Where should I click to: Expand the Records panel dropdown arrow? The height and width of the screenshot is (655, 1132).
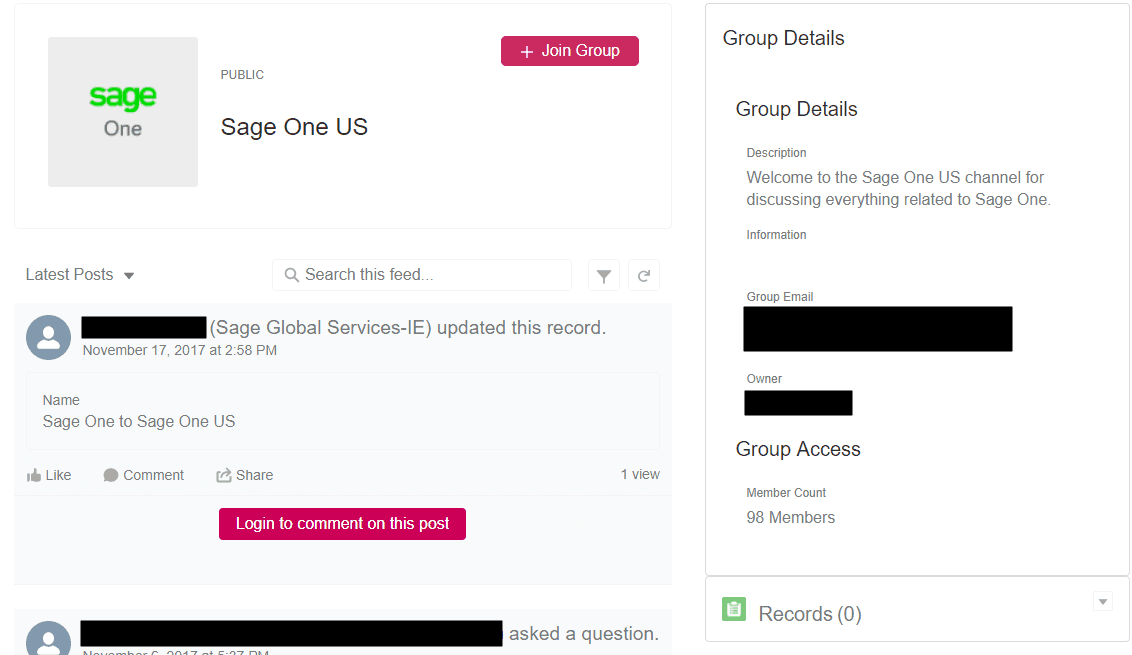pyautogui.click(x=1103, y=601)
